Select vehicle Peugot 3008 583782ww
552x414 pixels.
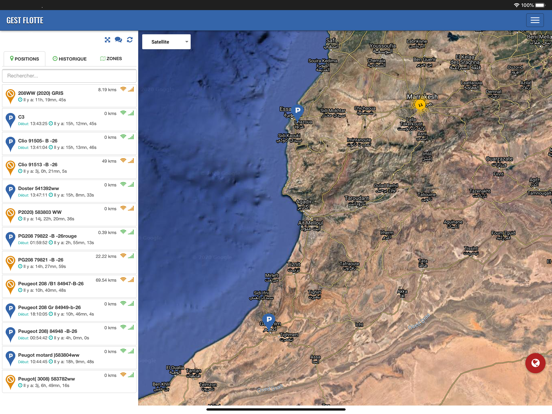(x=46, y=379)
